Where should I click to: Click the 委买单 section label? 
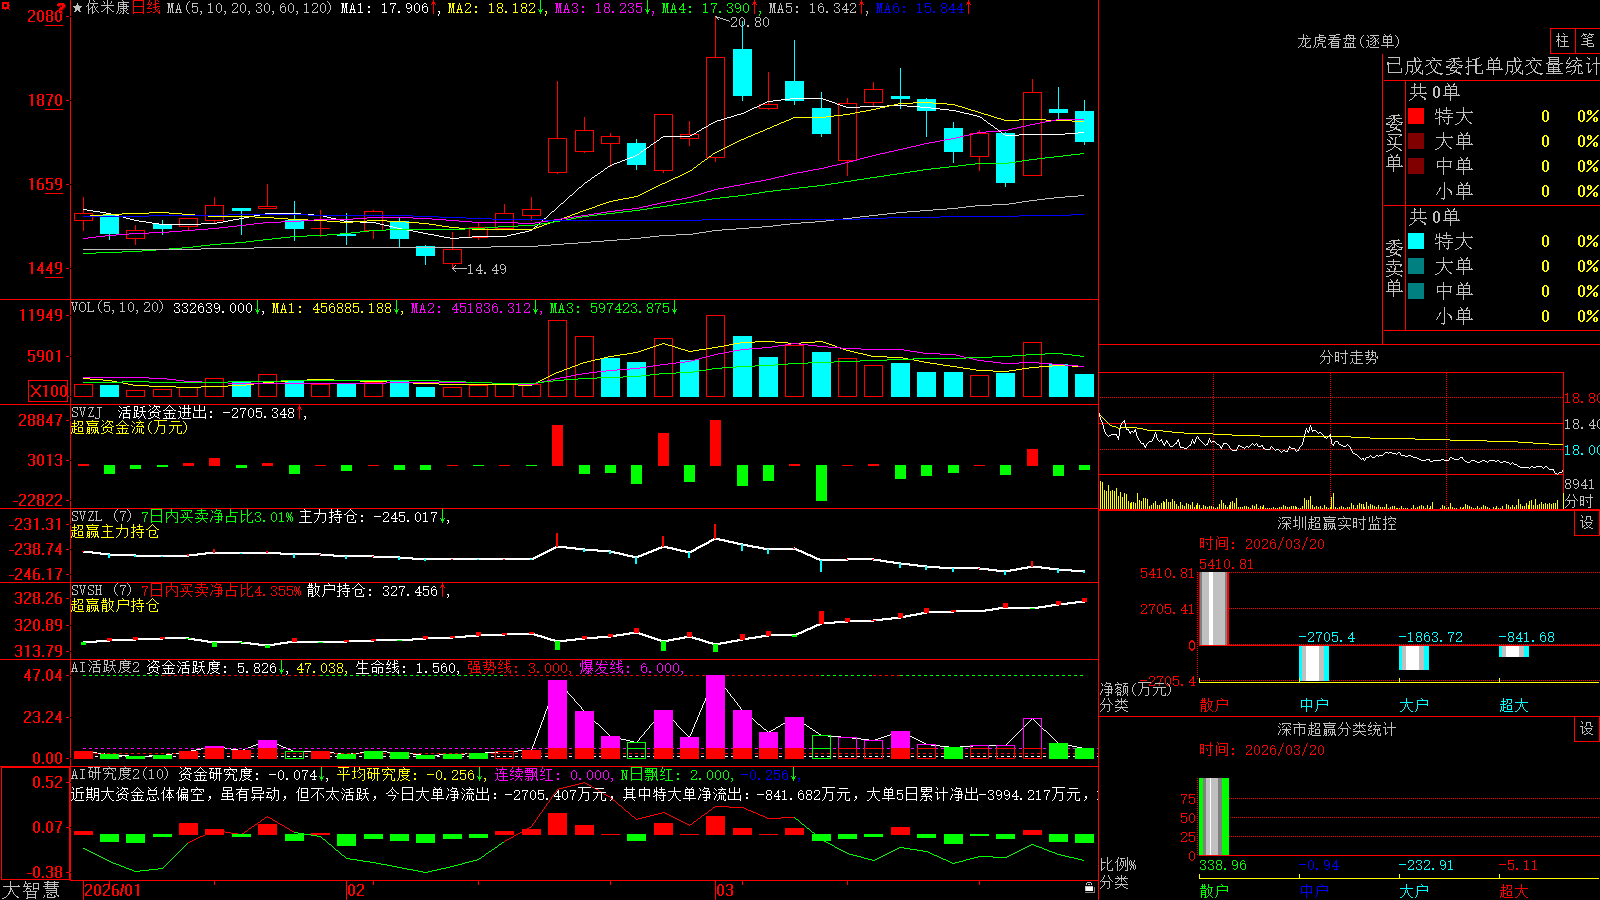1394,142
